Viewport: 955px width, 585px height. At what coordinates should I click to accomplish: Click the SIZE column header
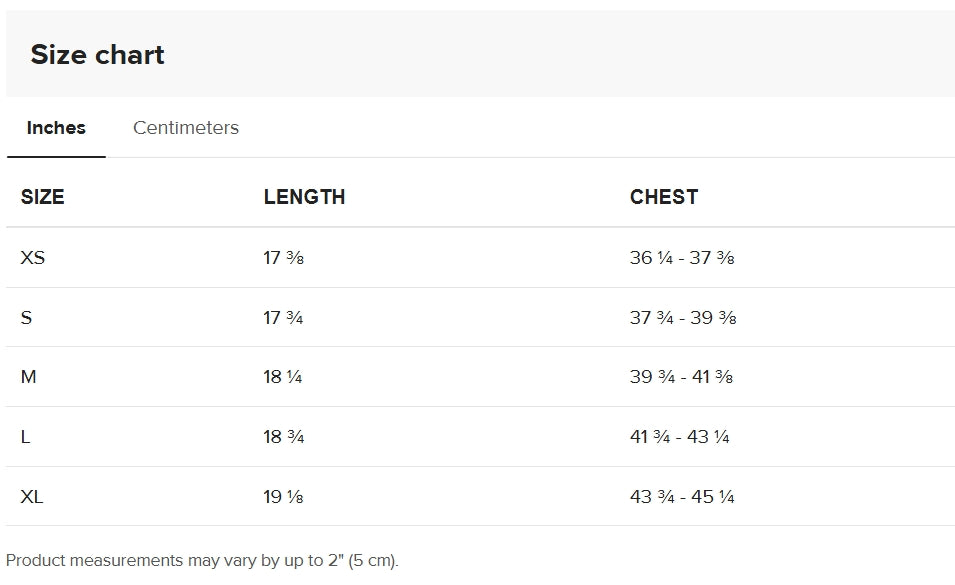(x=43, y=197)
